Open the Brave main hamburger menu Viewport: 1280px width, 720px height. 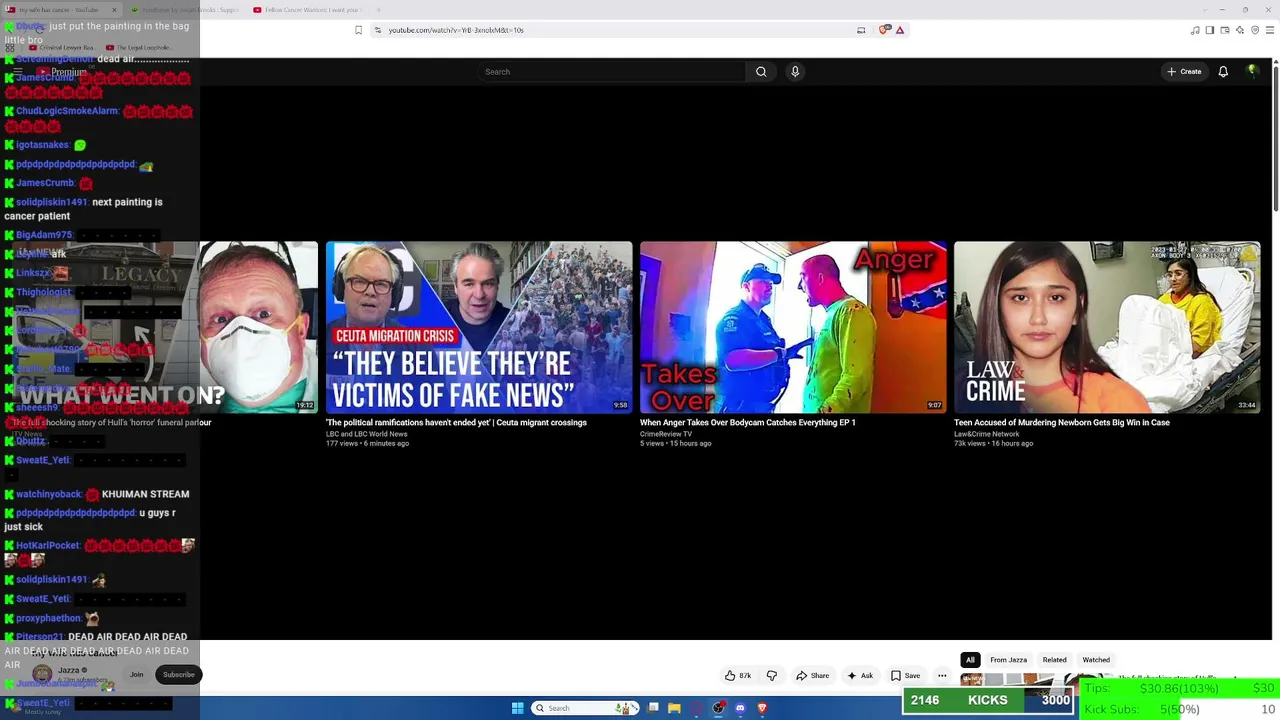pyautogui.click(x=1270, y=30)
